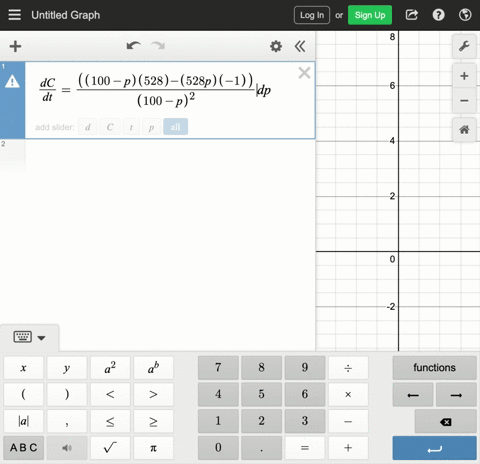Viewport: 480px width, 464px height.
Task: Collapse the expression list panel
Action: click(300, 46)
